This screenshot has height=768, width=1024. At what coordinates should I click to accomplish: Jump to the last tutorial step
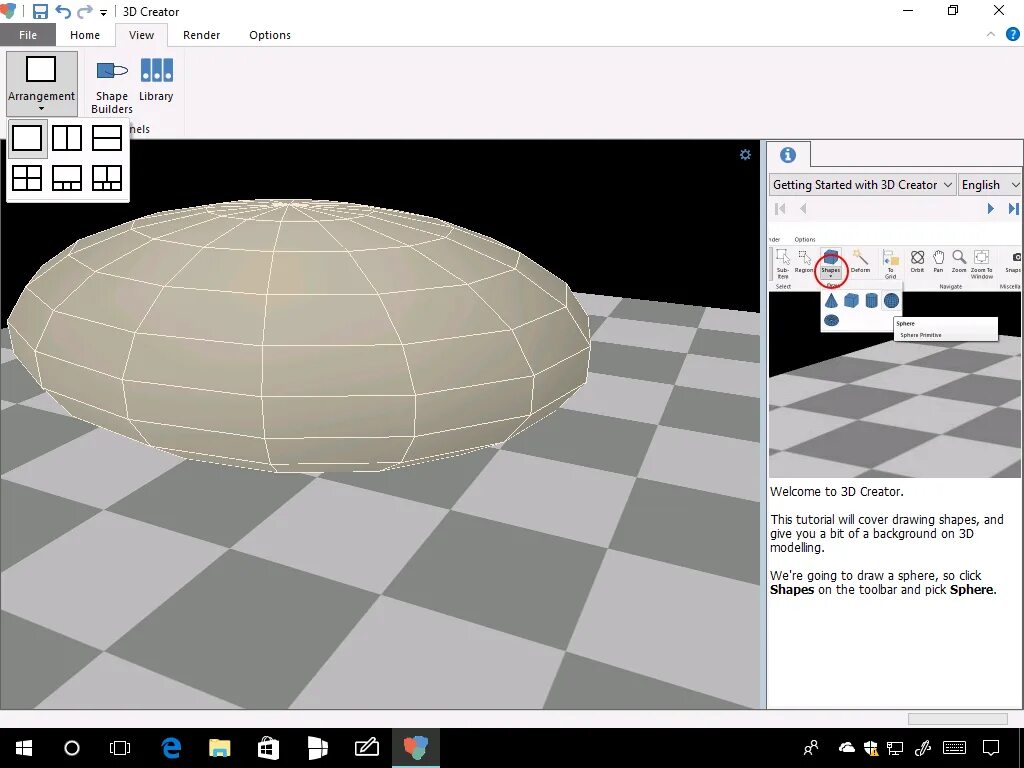[1013, 208]
